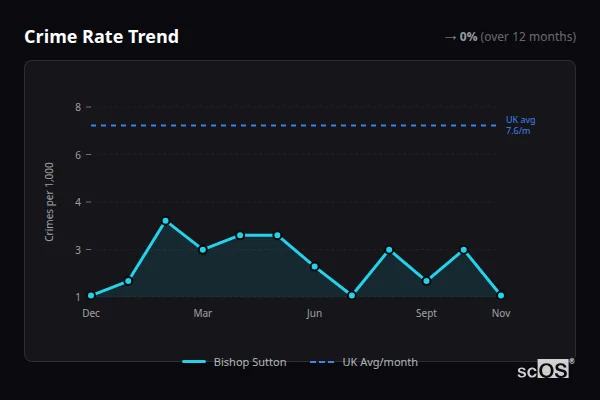Select the Jun data point on the line
This screenshot has width=600, height=400.
click(315, 266)
